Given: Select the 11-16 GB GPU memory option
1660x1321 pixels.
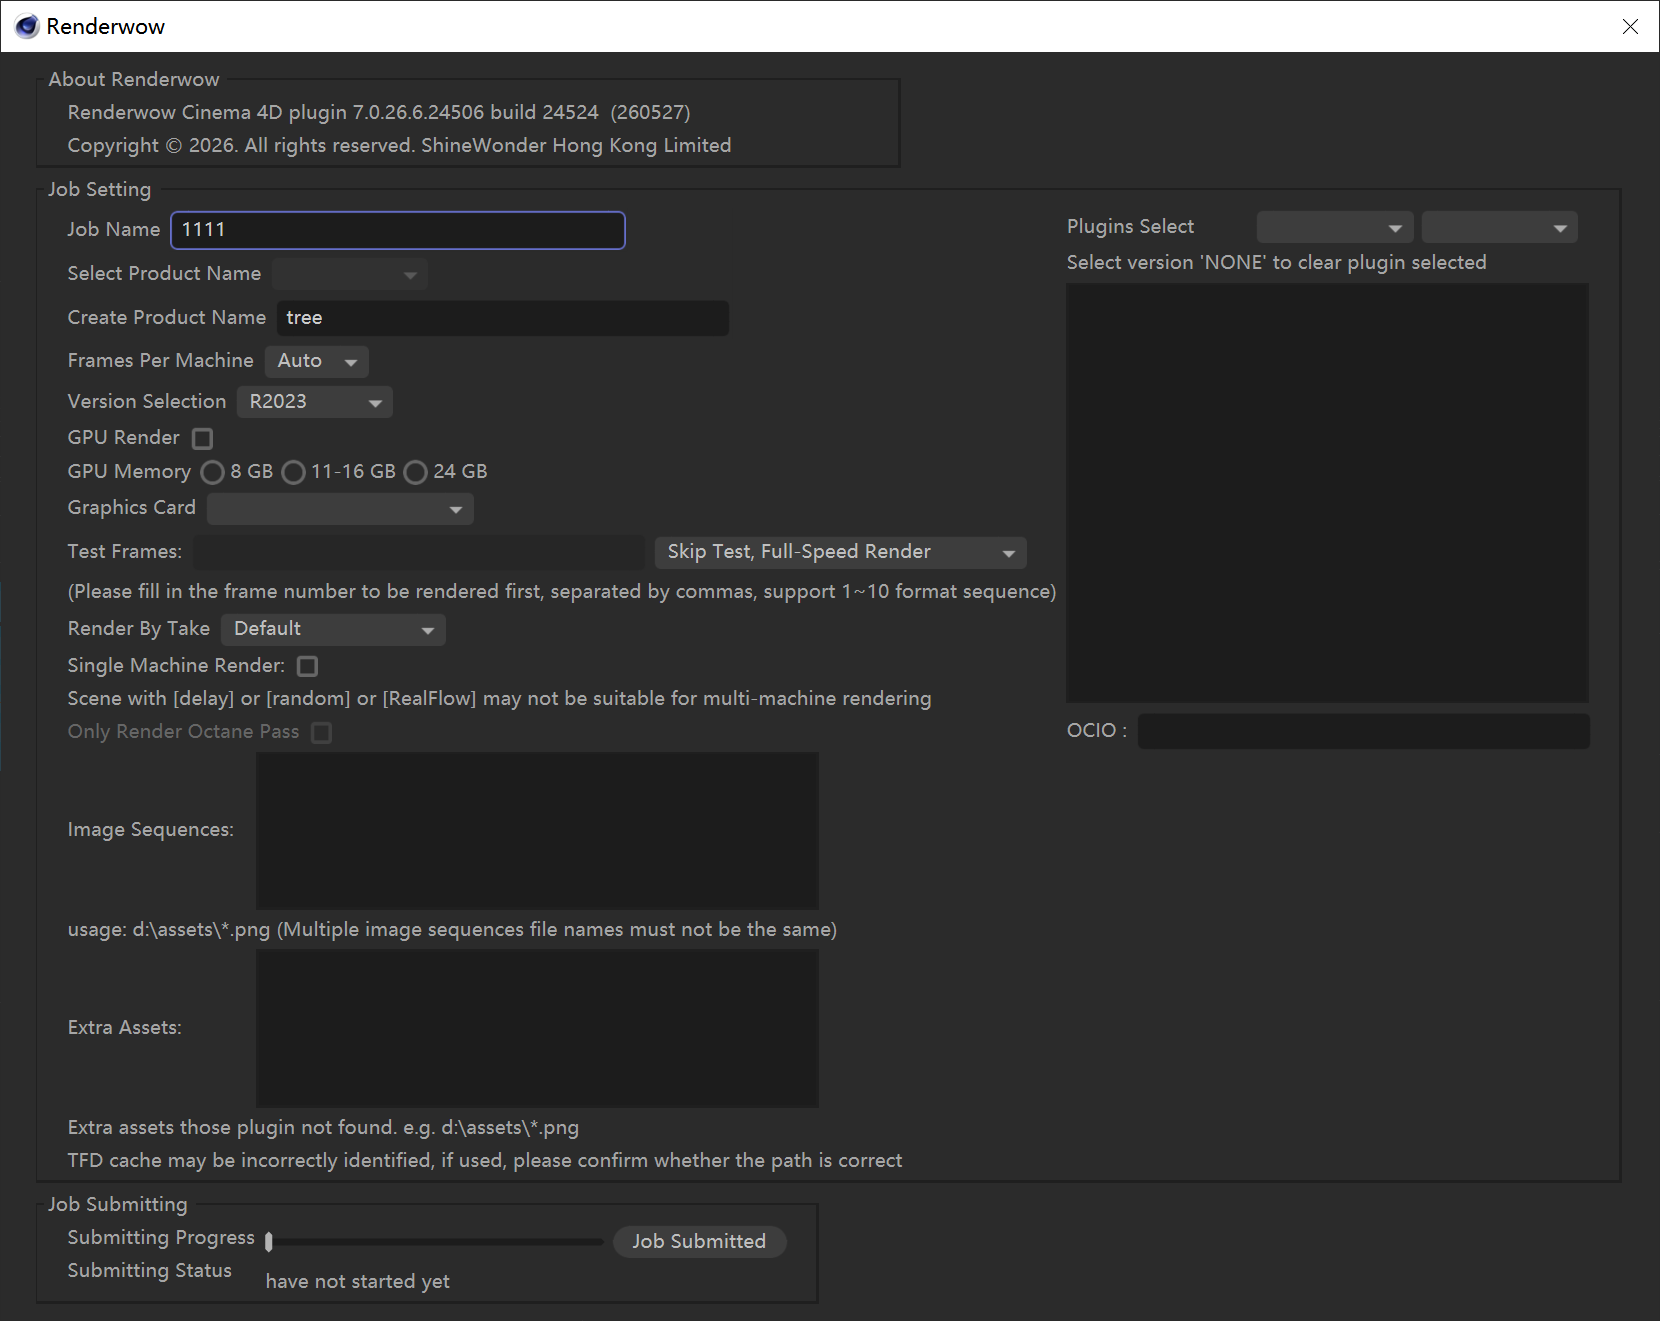Looking at the screenshot, I should click(294, 472).
